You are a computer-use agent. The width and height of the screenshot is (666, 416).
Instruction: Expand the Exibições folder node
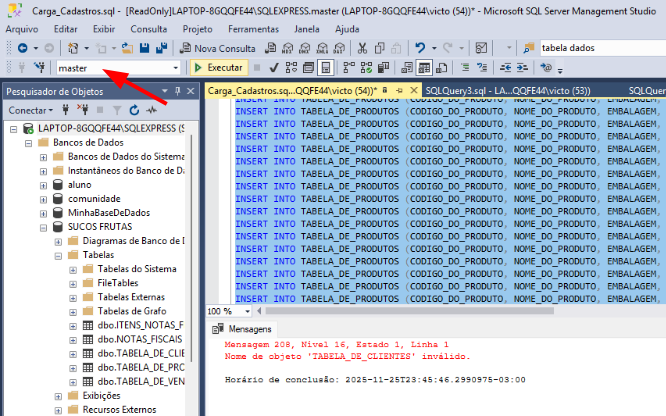point(58,396)
